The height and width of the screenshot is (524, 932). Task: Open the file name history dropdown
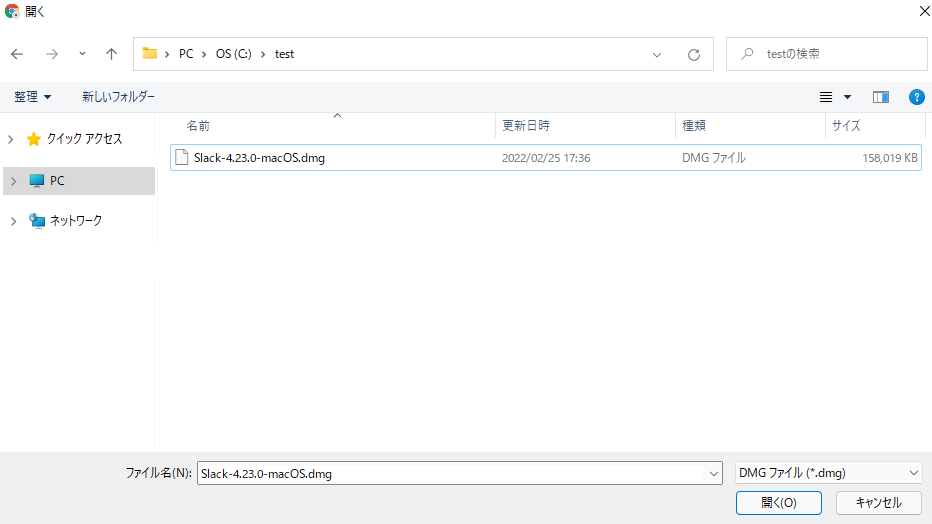[714, 474]
